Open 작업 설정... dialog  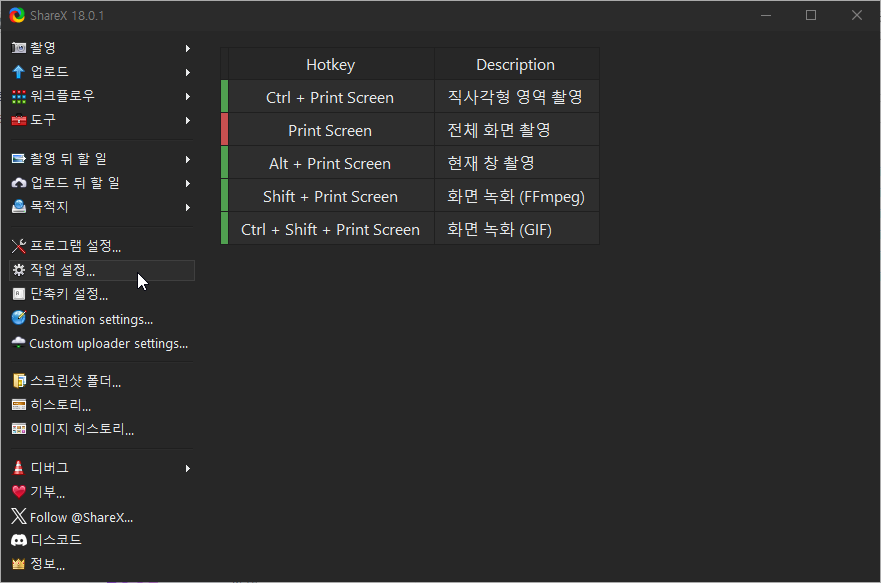(x=102, y=270)
